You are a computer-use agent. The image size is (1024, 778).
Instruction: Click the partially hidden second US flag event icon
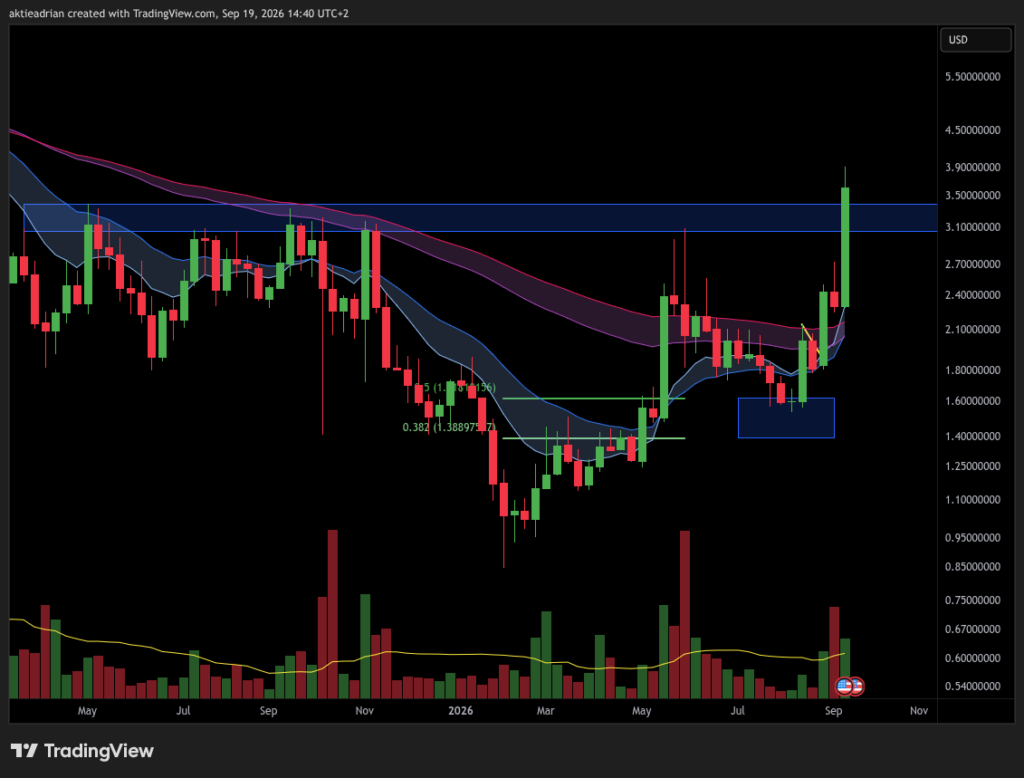858,687
